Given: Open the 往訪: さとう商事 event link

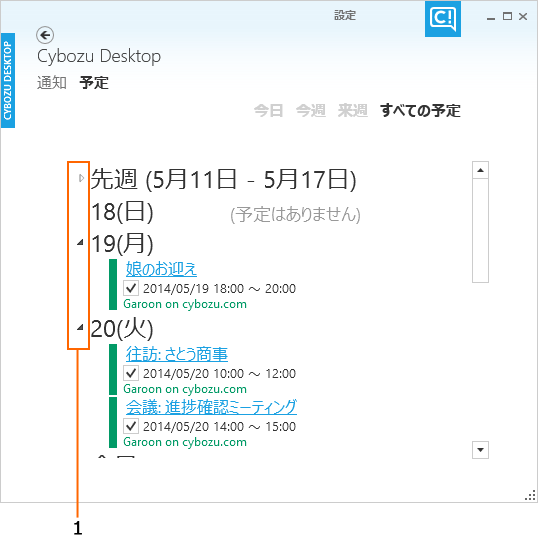Looking at the screenshot, I should (x=177, y=354).
